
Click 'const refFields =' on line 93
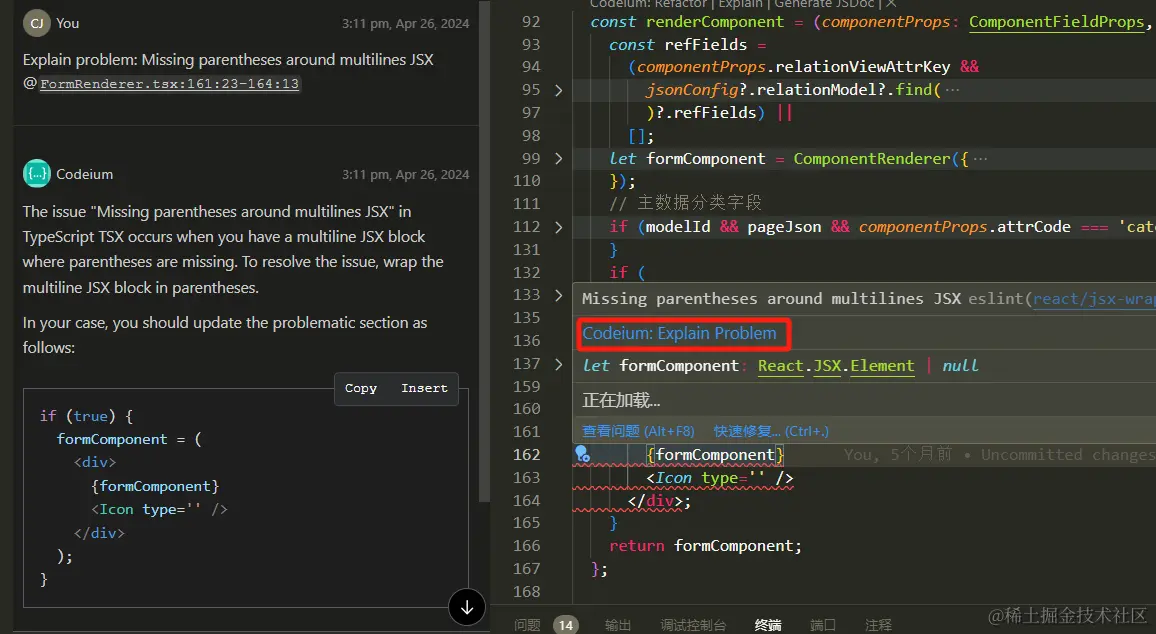pyautogui.click(x=688, y=45)
